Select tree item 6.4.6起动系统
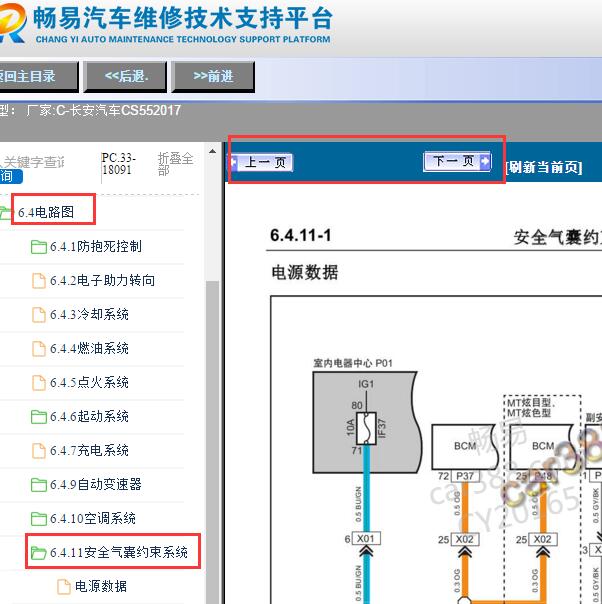 pos(89,416)
